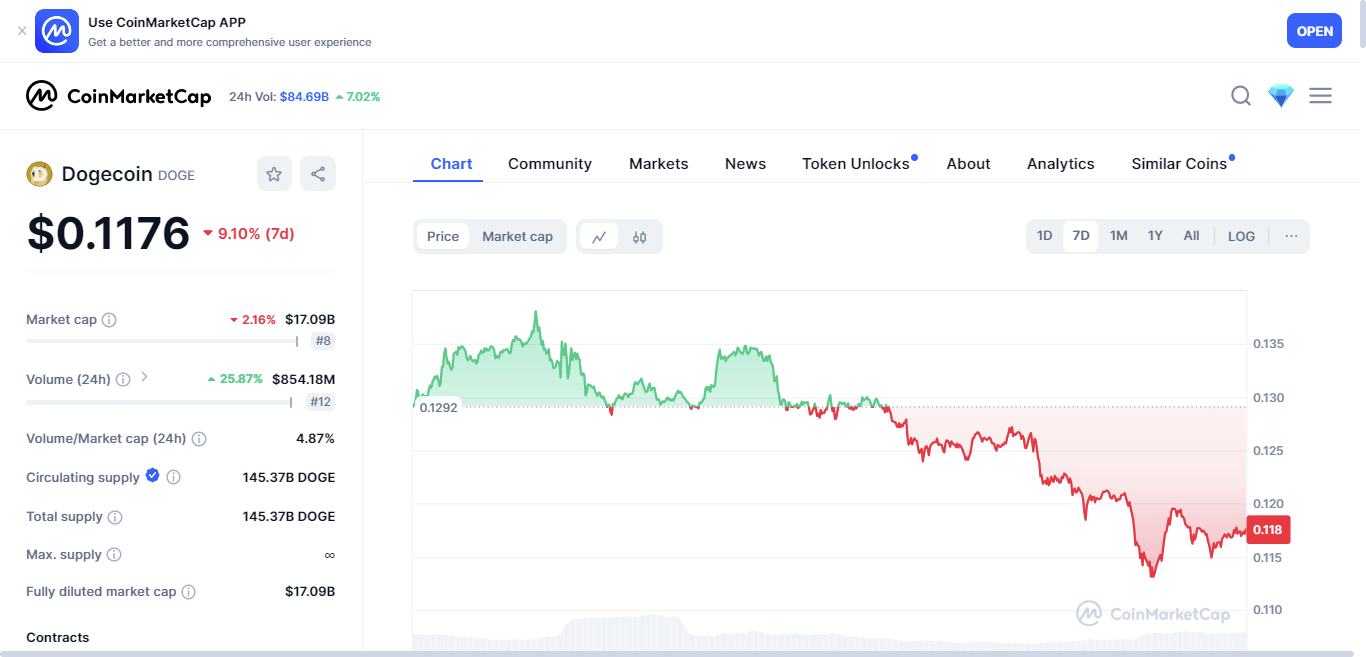Image resolution: width=1366 pixels, height=657 pixels.
Task: Click the 0.1292 baseline price label
Action: click(x=439, y=408)
